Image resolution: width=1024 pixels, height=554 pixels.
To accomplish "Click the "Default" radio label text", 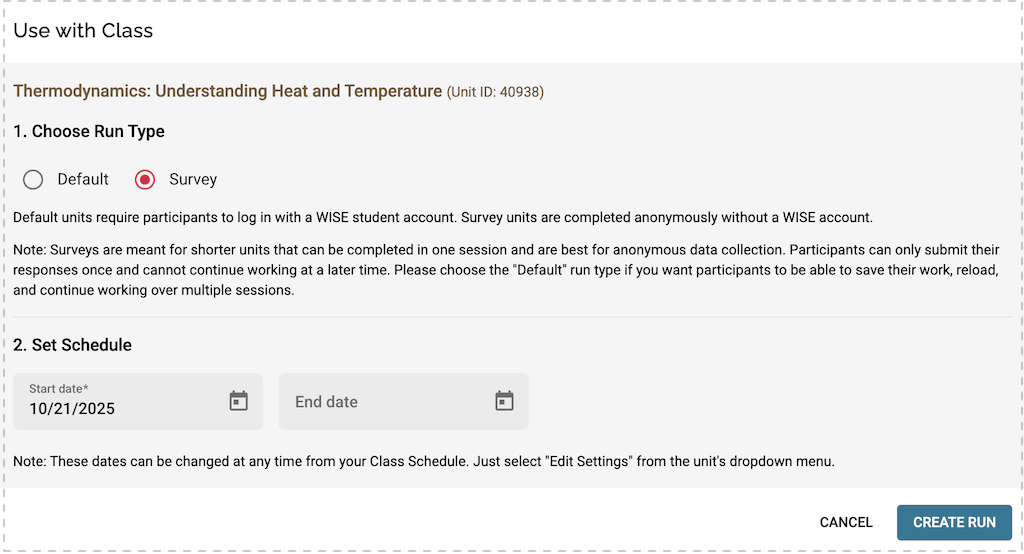I will [x=83, y=180].
